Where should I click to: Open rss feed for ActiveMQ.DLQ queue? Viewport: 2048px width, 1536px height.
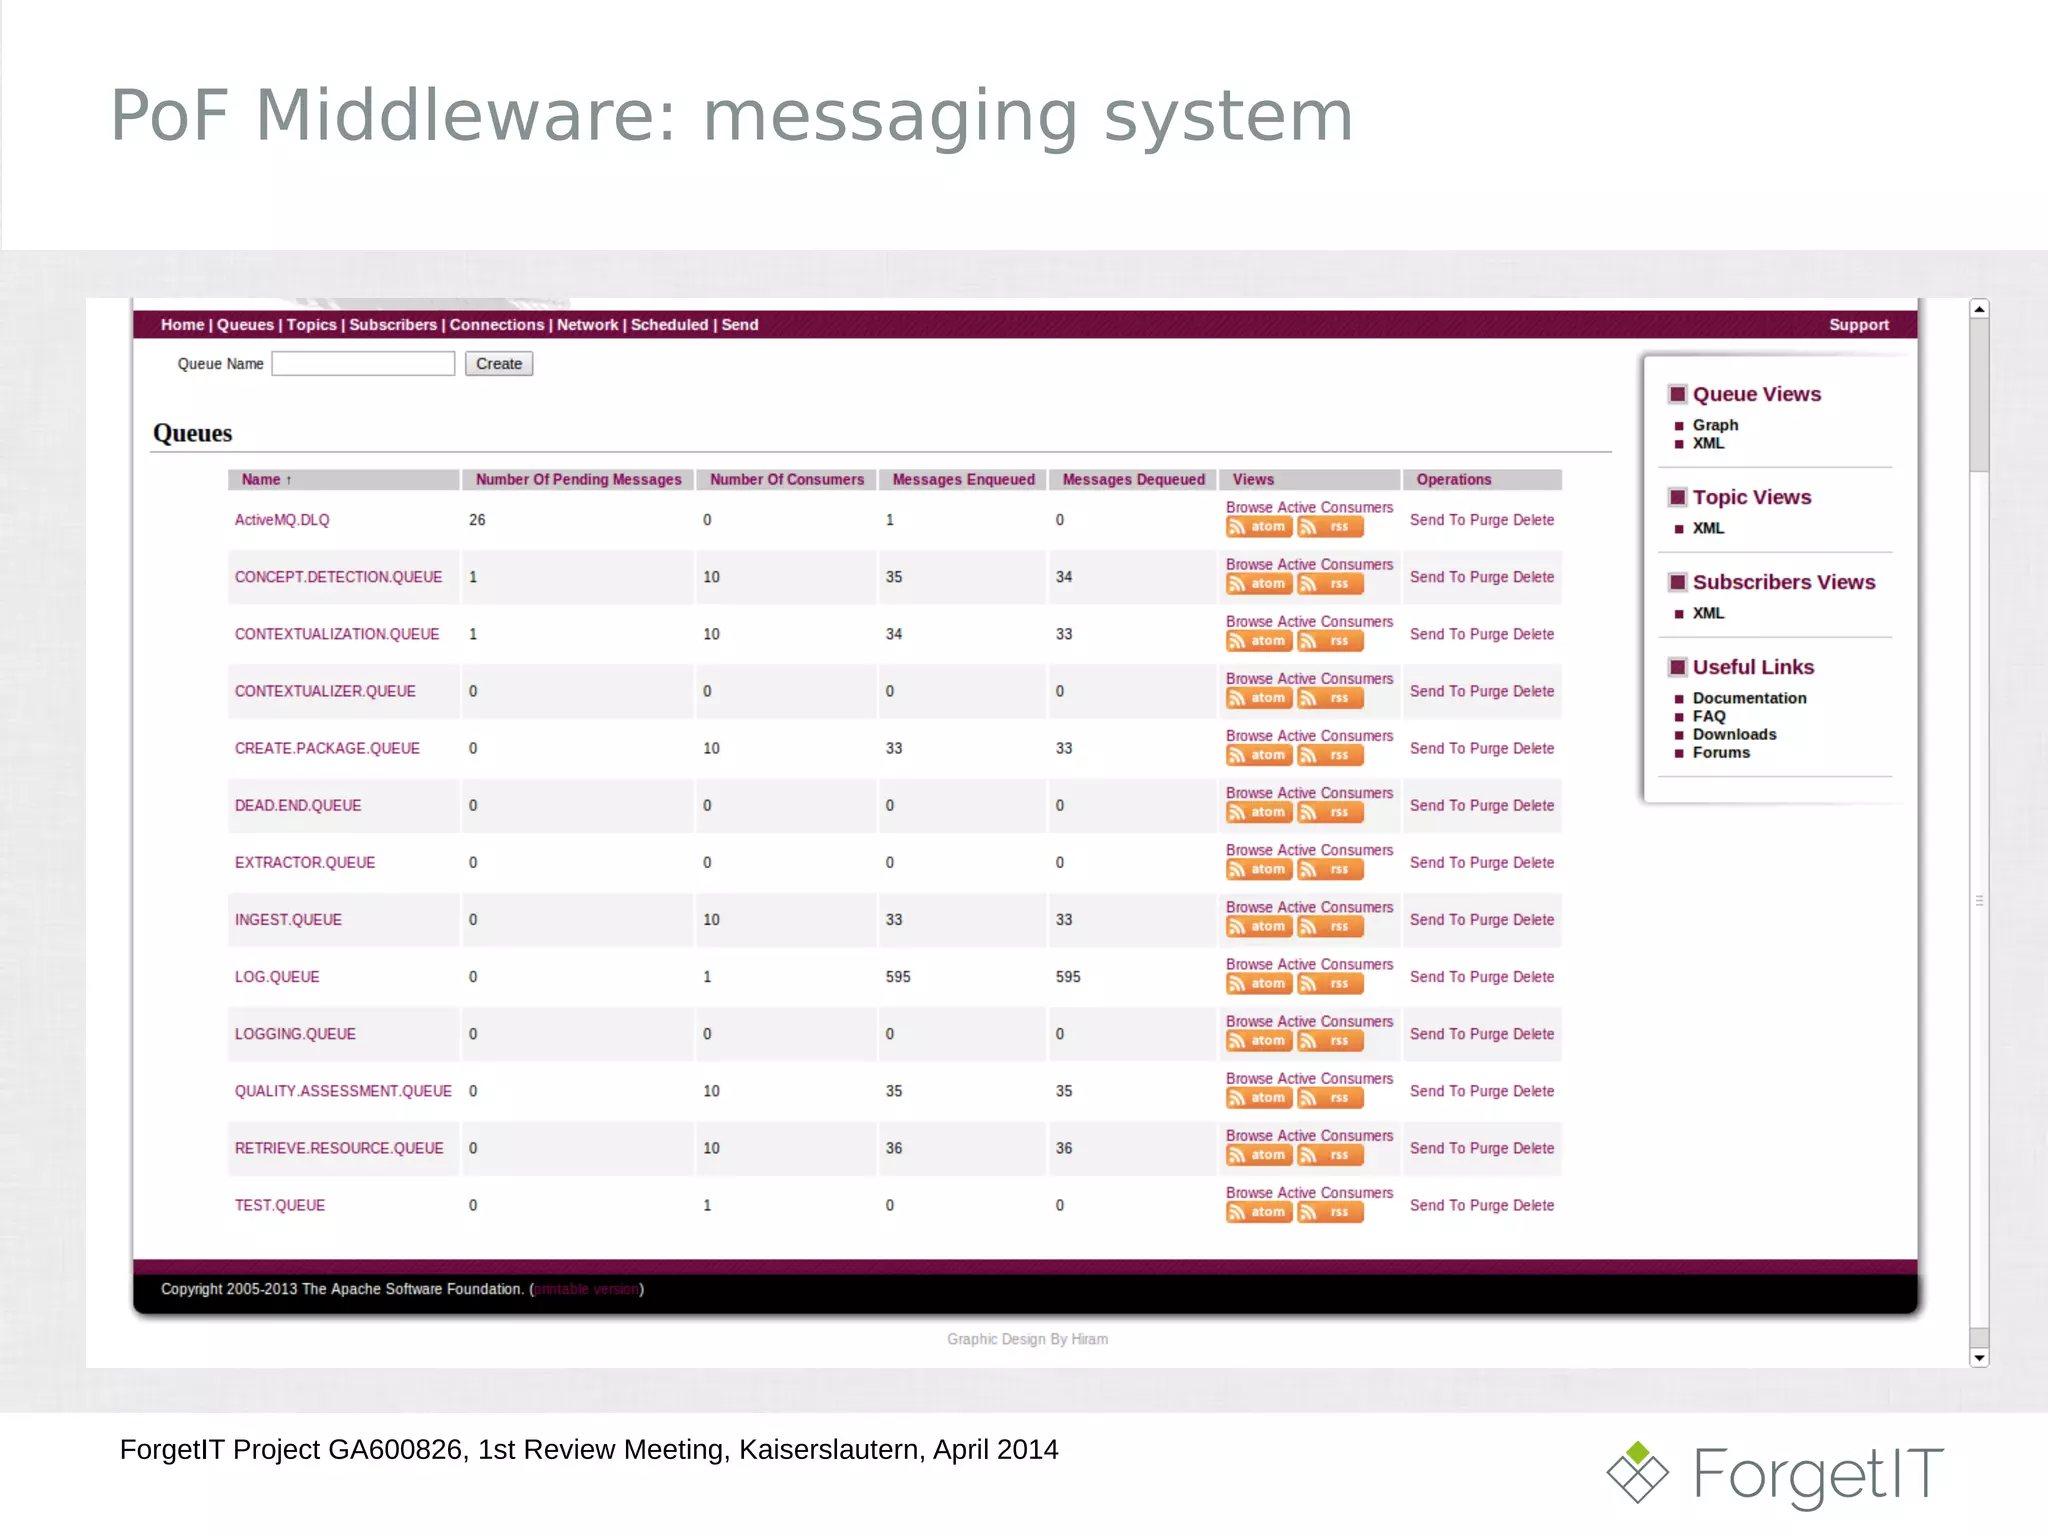(1330, 527)
